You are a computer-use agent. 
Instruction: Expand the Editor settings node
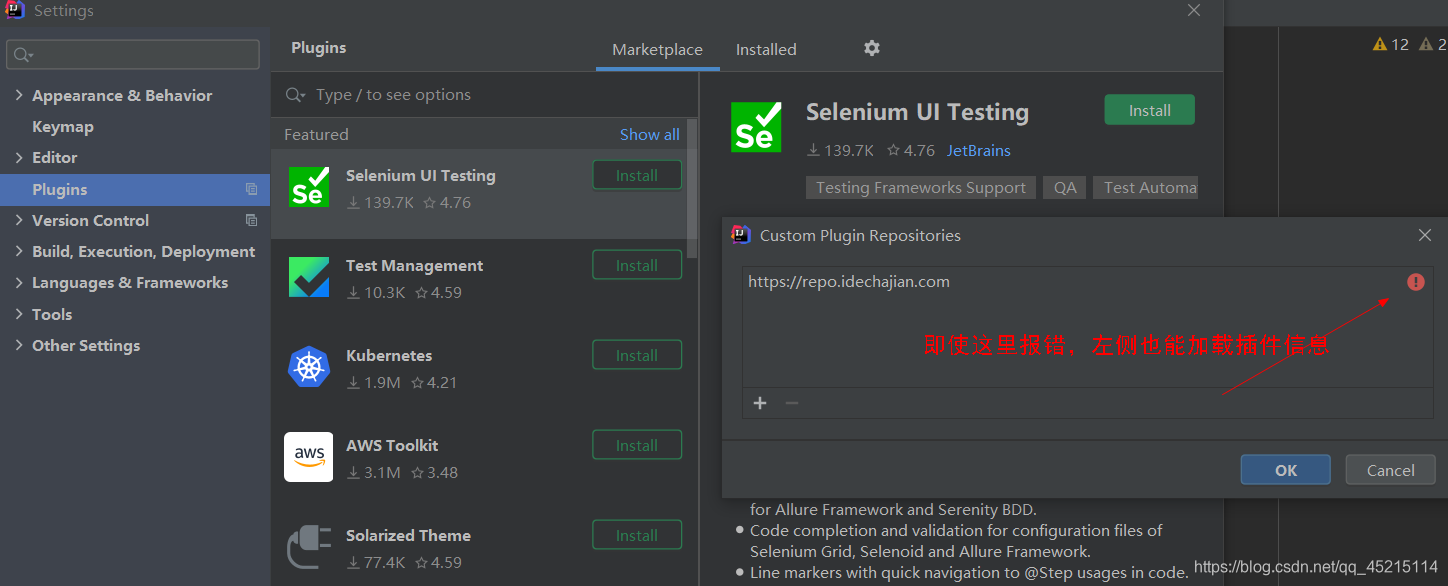(x=19, y=158)
